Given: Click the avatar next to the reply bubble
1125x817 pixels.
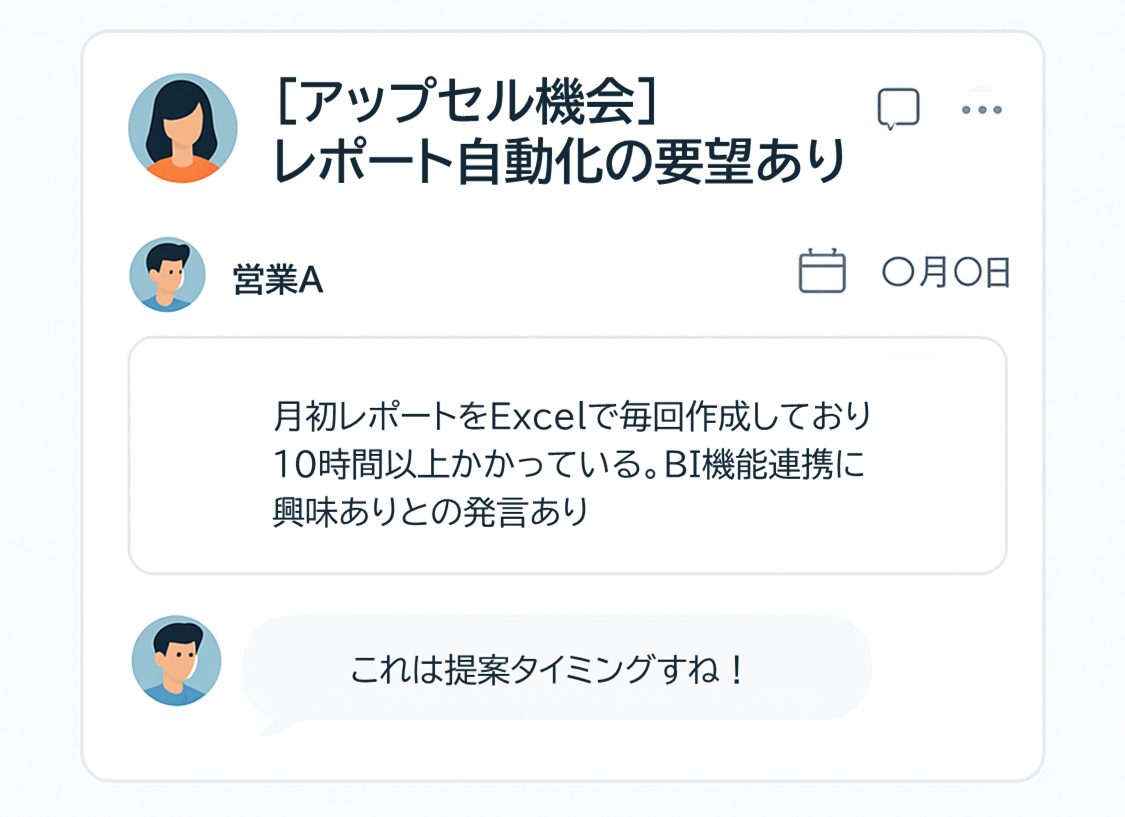Looking at the screenshot, I should [176, 661].
